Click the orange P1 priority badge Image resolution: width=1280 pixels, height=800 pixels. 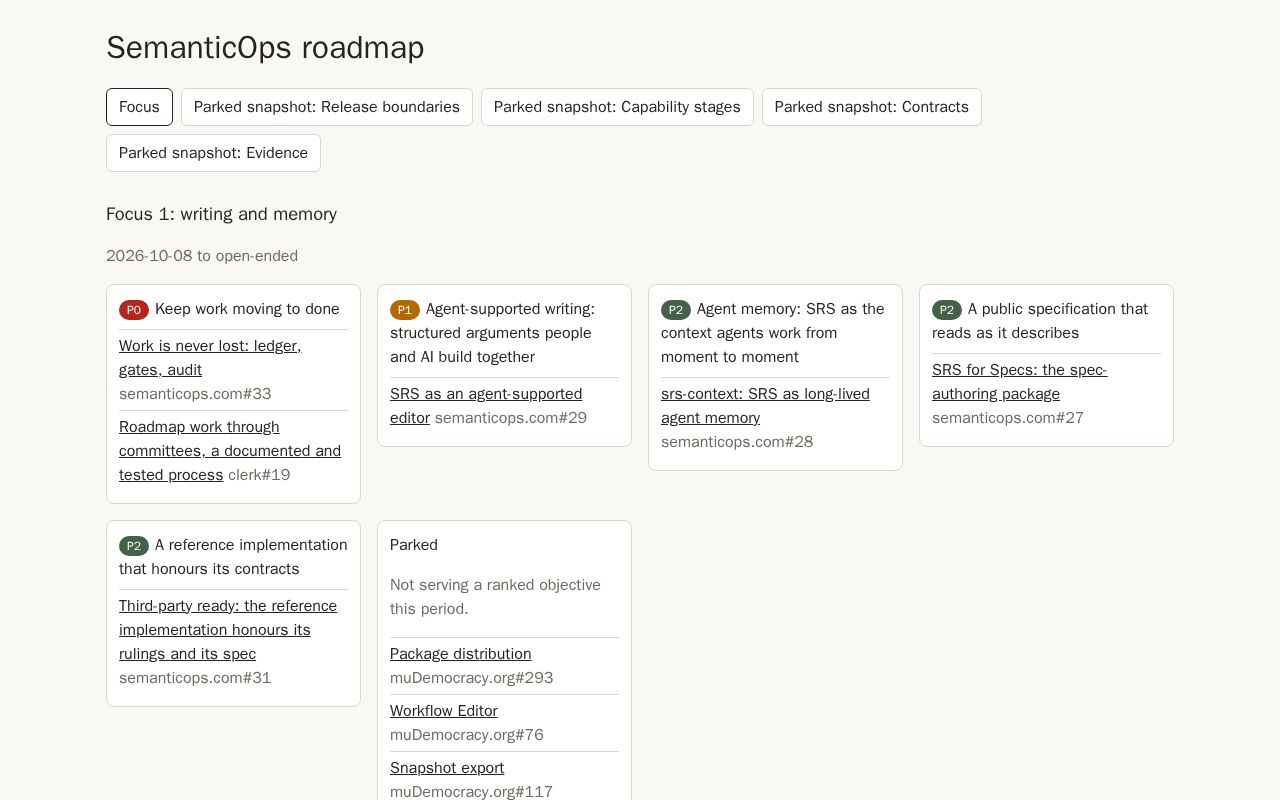pyautogui.click(x=405, y=310)
